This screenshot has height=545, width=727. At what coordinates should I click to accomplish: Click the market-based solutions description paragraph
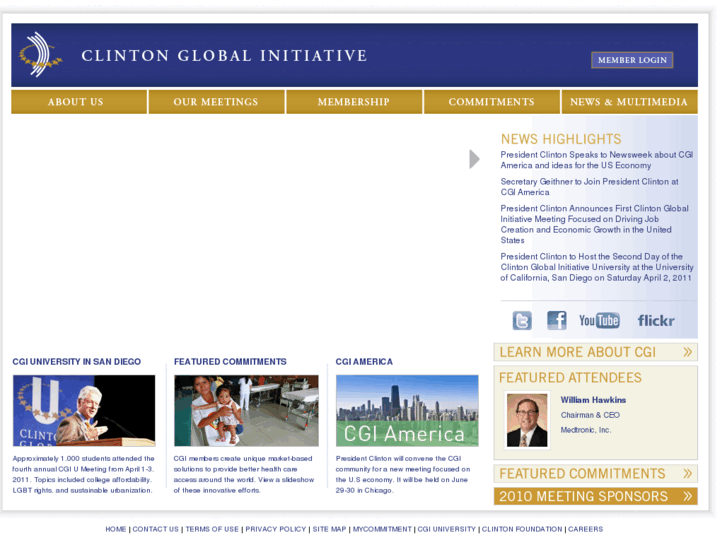[244, 474]
